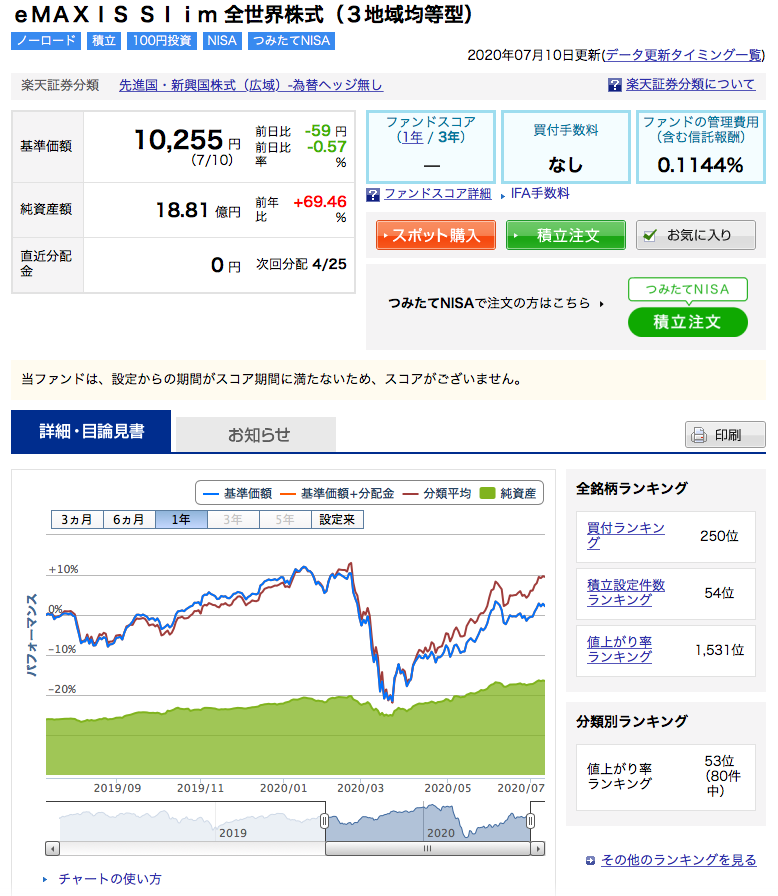The width and height of the screenshot is (778, 896).
Task: Open 先進国・新興国株式(広域)-為替ヘッジ無し link
Action: [251, 85]
